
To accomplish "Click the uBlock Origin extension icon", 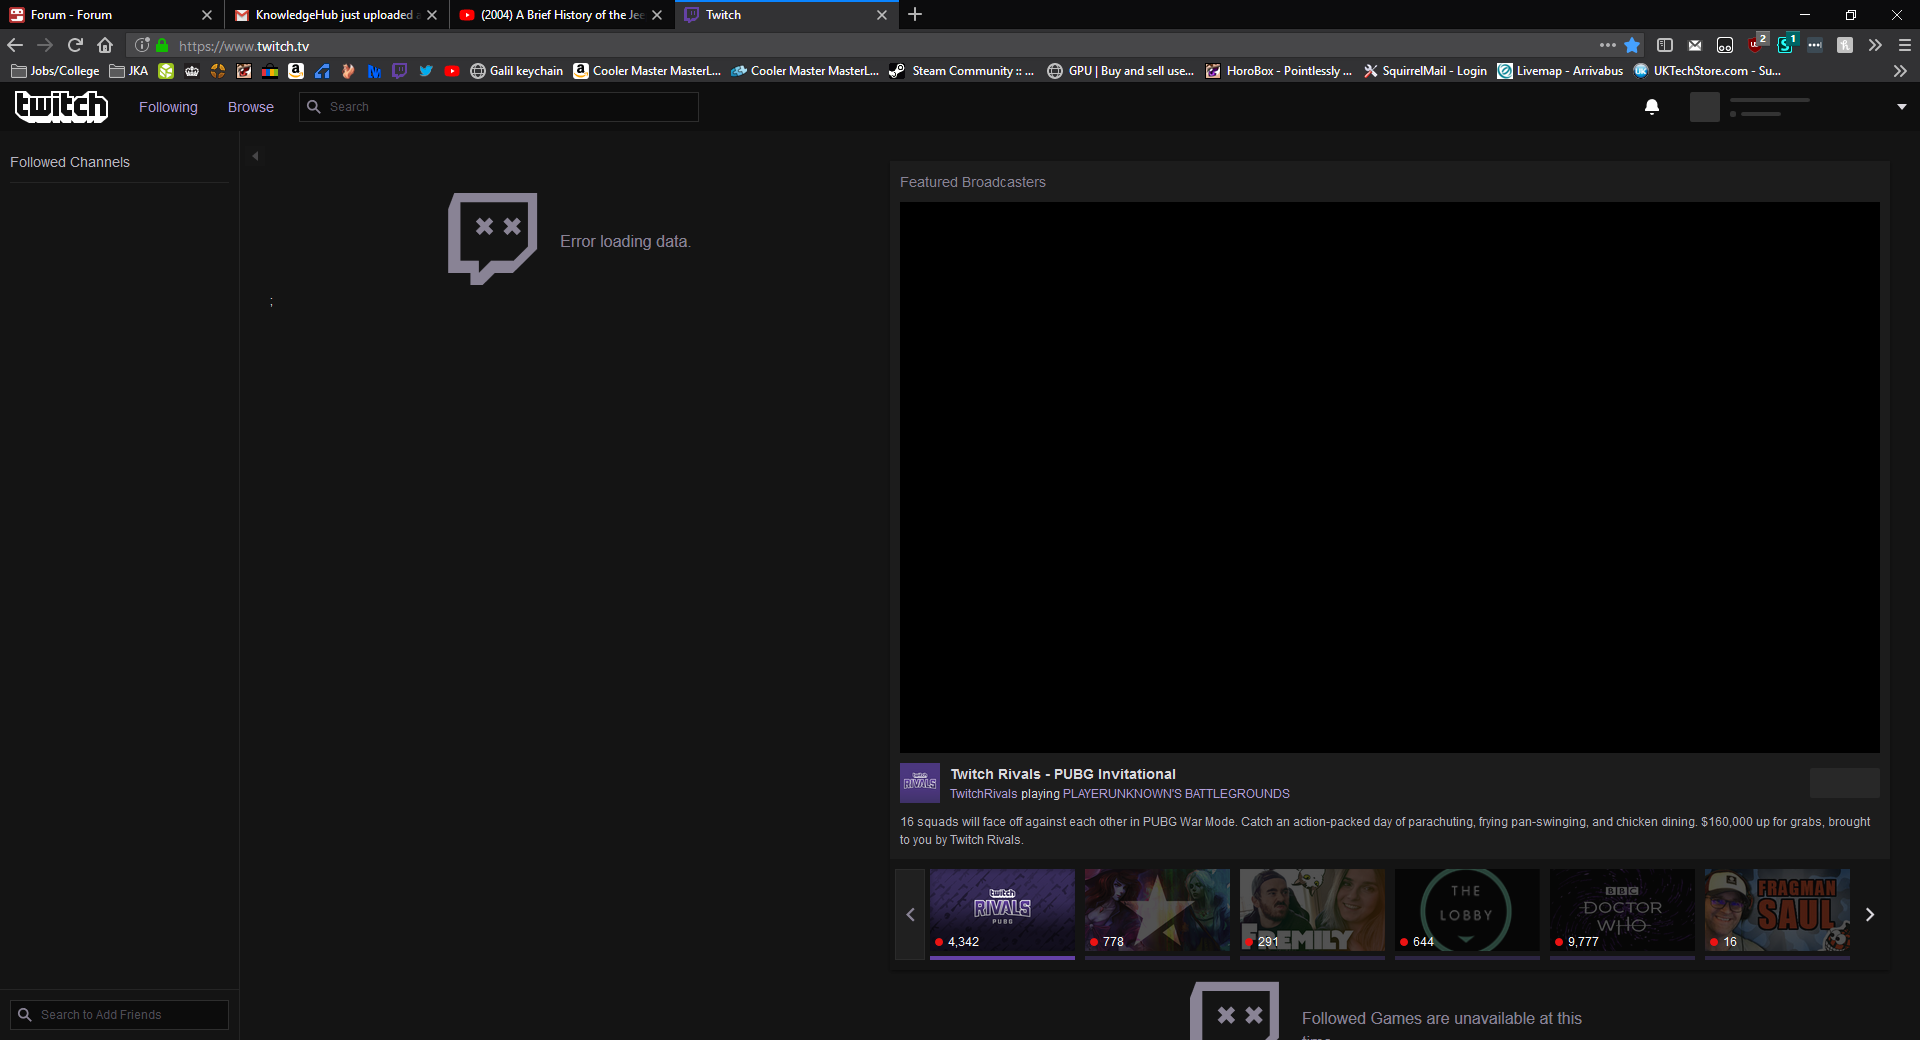I will coord(1757,44).
